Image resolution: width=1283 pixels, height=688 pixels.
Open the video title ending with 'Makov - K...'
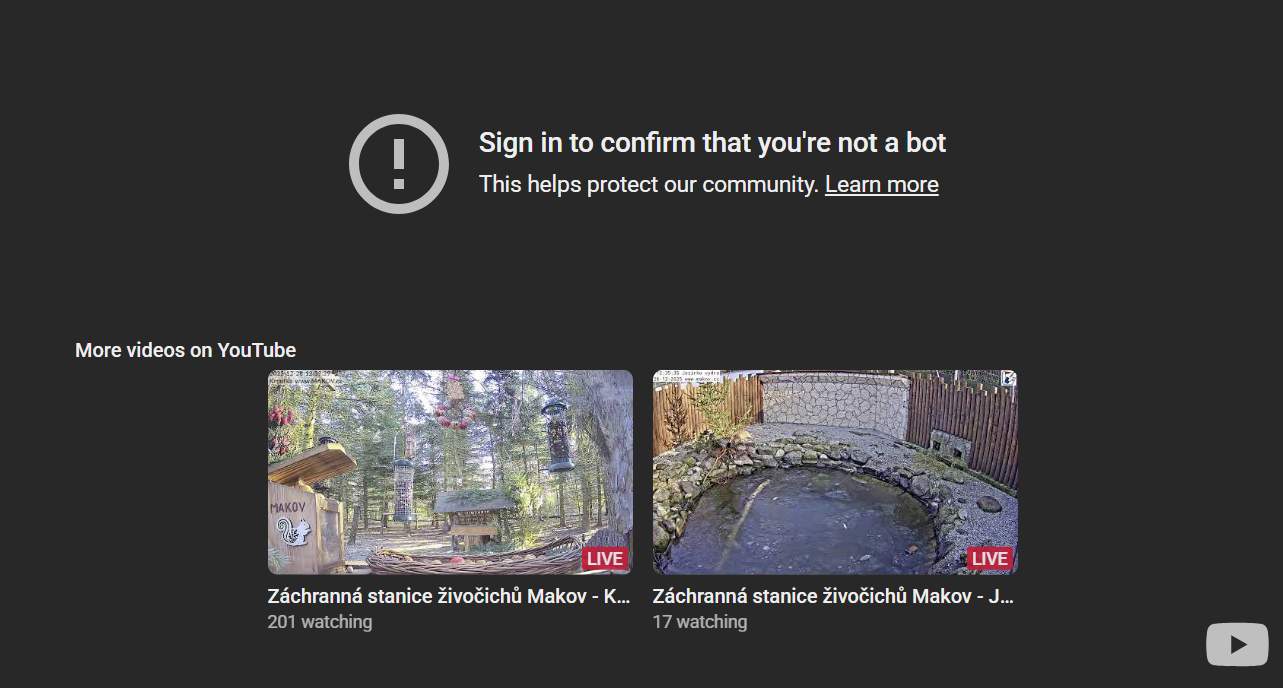coord(449,596)
